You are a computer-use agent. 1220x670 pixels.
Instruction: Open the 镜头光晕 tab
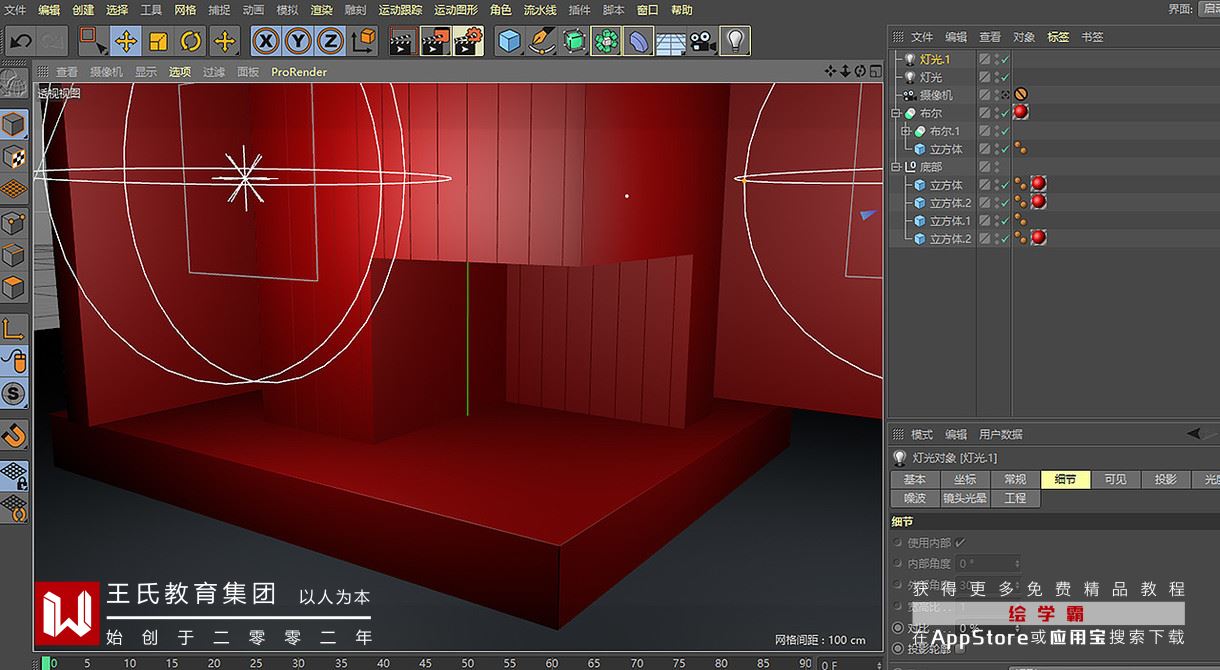[x=965, y=498]
